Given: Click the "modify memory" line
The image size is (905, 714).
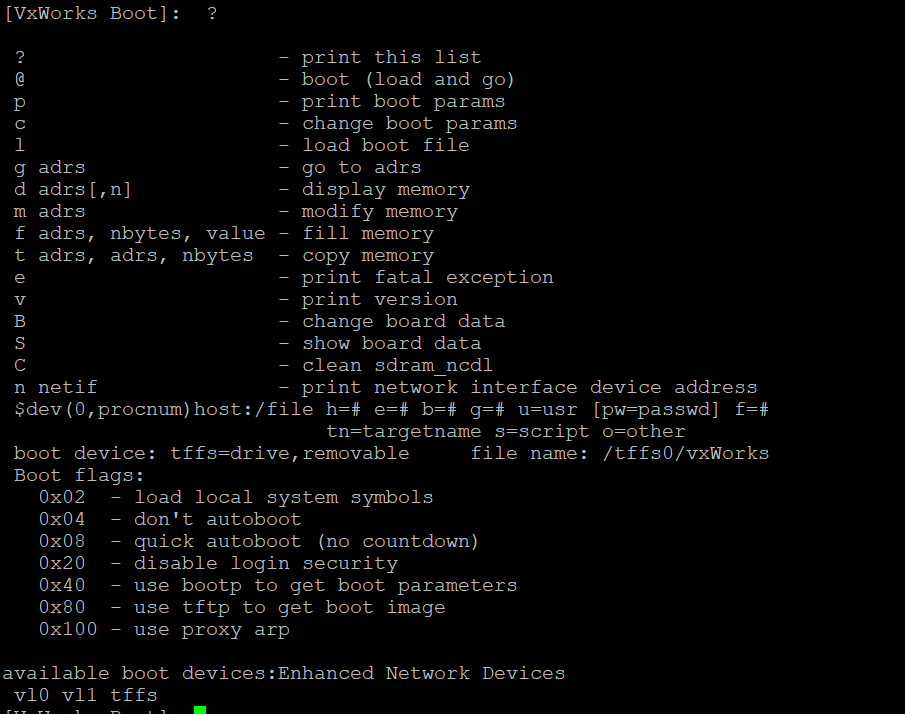Looking at the screenshot, I should (379, 212).
